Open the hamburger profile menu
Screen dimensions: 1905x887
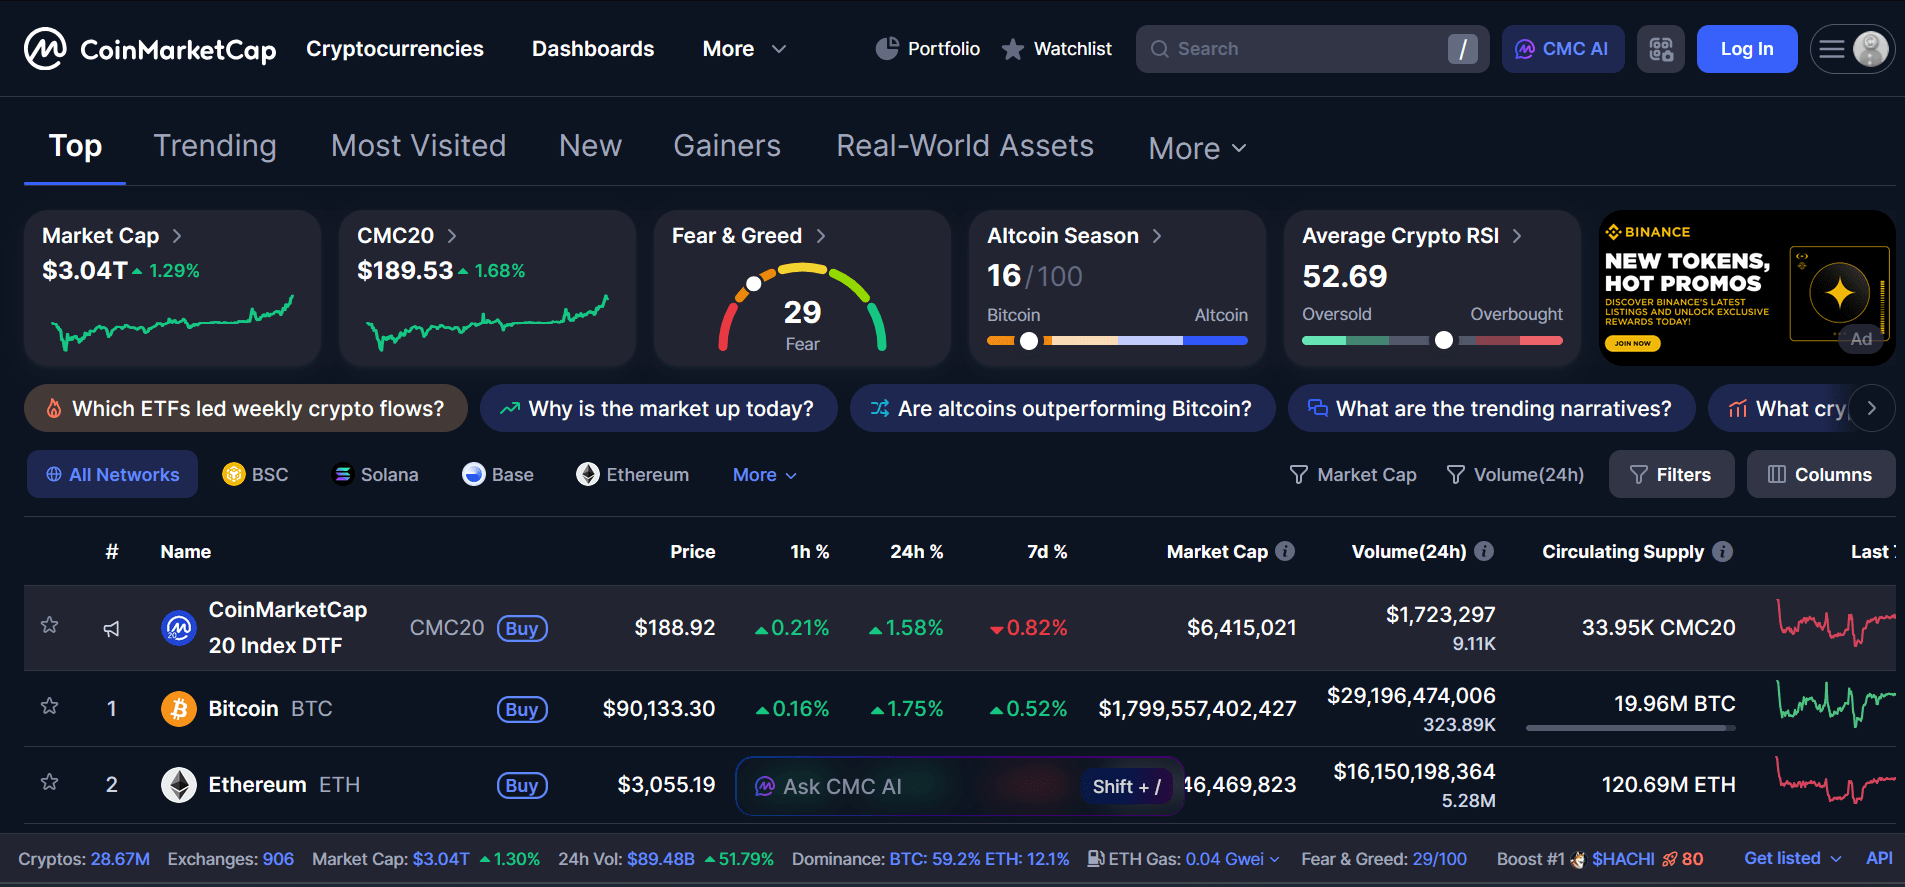[1853, 49]
